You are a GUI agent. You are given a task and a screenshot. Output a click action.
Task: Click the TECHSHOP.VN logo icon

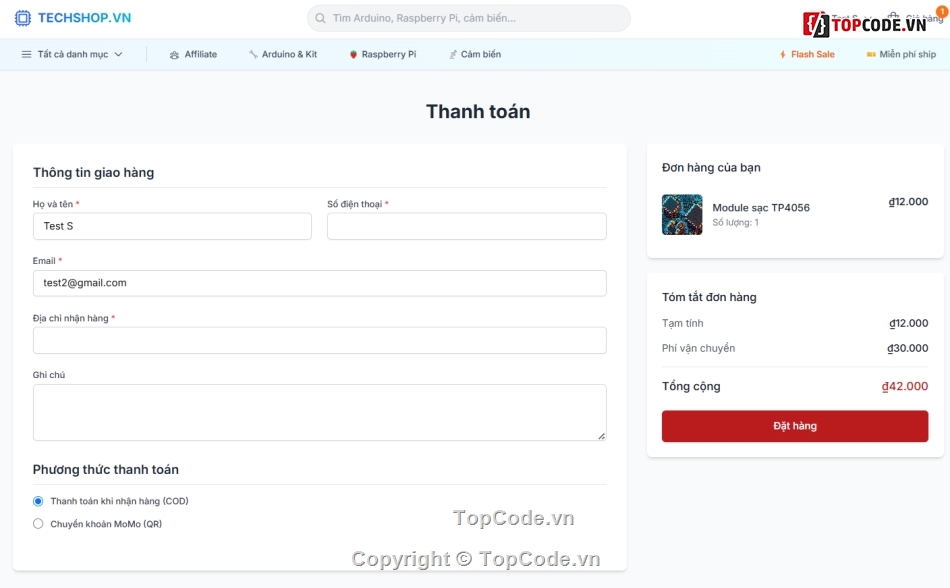pyautogui.click(x=23, y=17)
